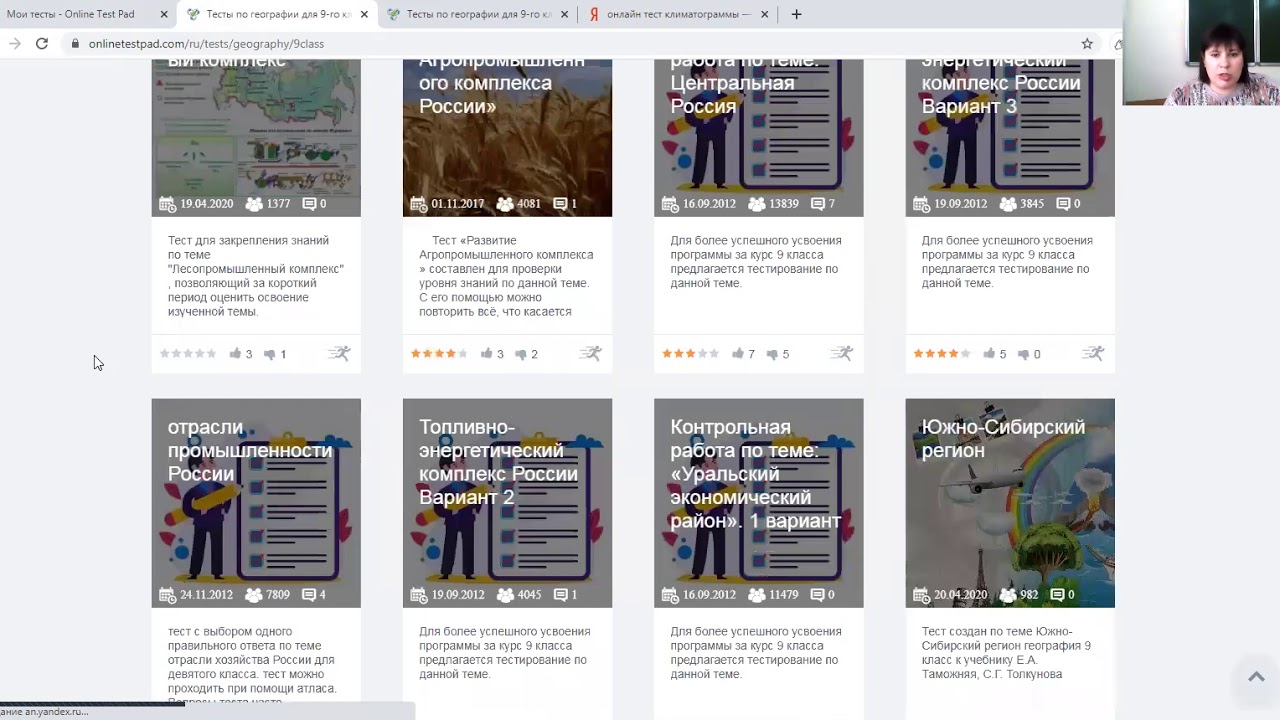
Task: Select participant count 3845
Action: [x=1032, y=204]
